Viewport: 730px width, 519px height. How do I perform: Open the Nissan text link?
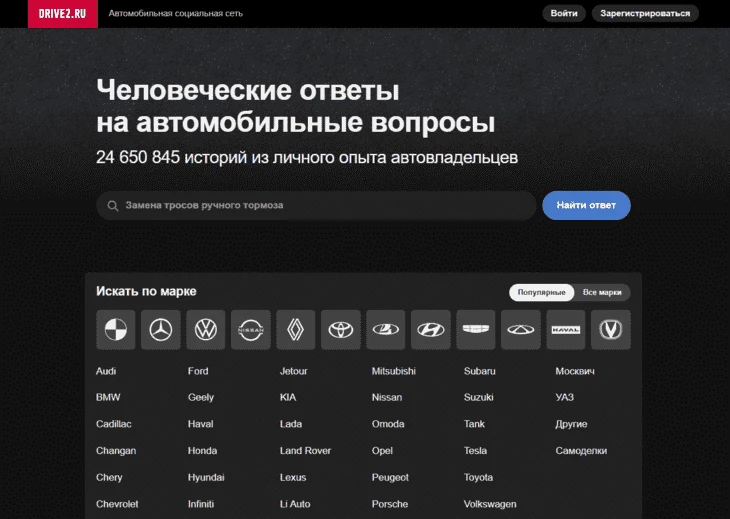(386, 397)
